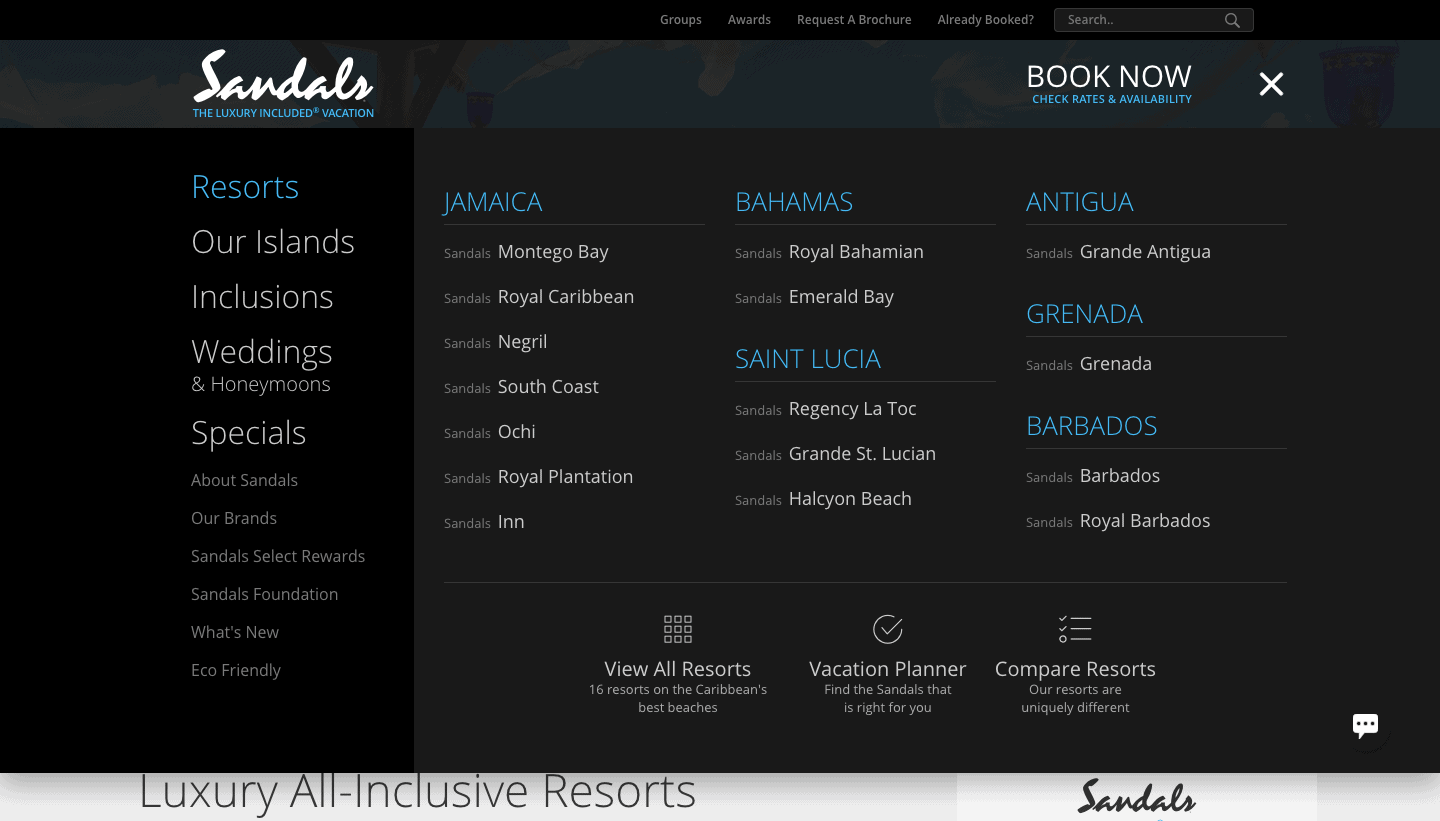Open Sandals Royal Caribbean resort

coord(539,297)
